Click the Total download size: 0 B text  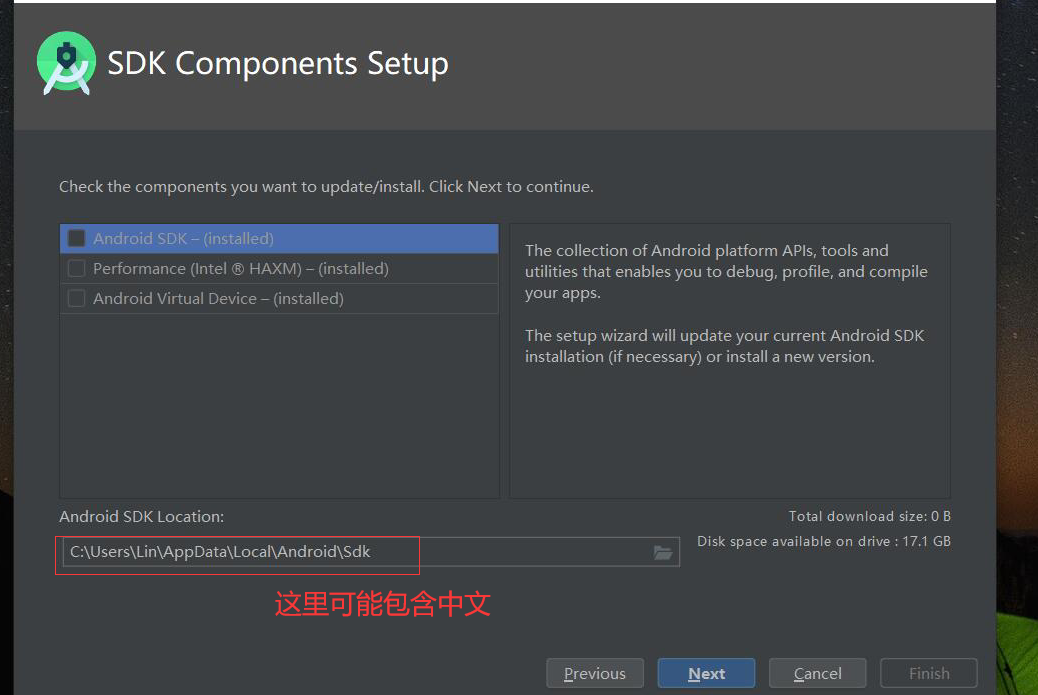pos(869,516)
